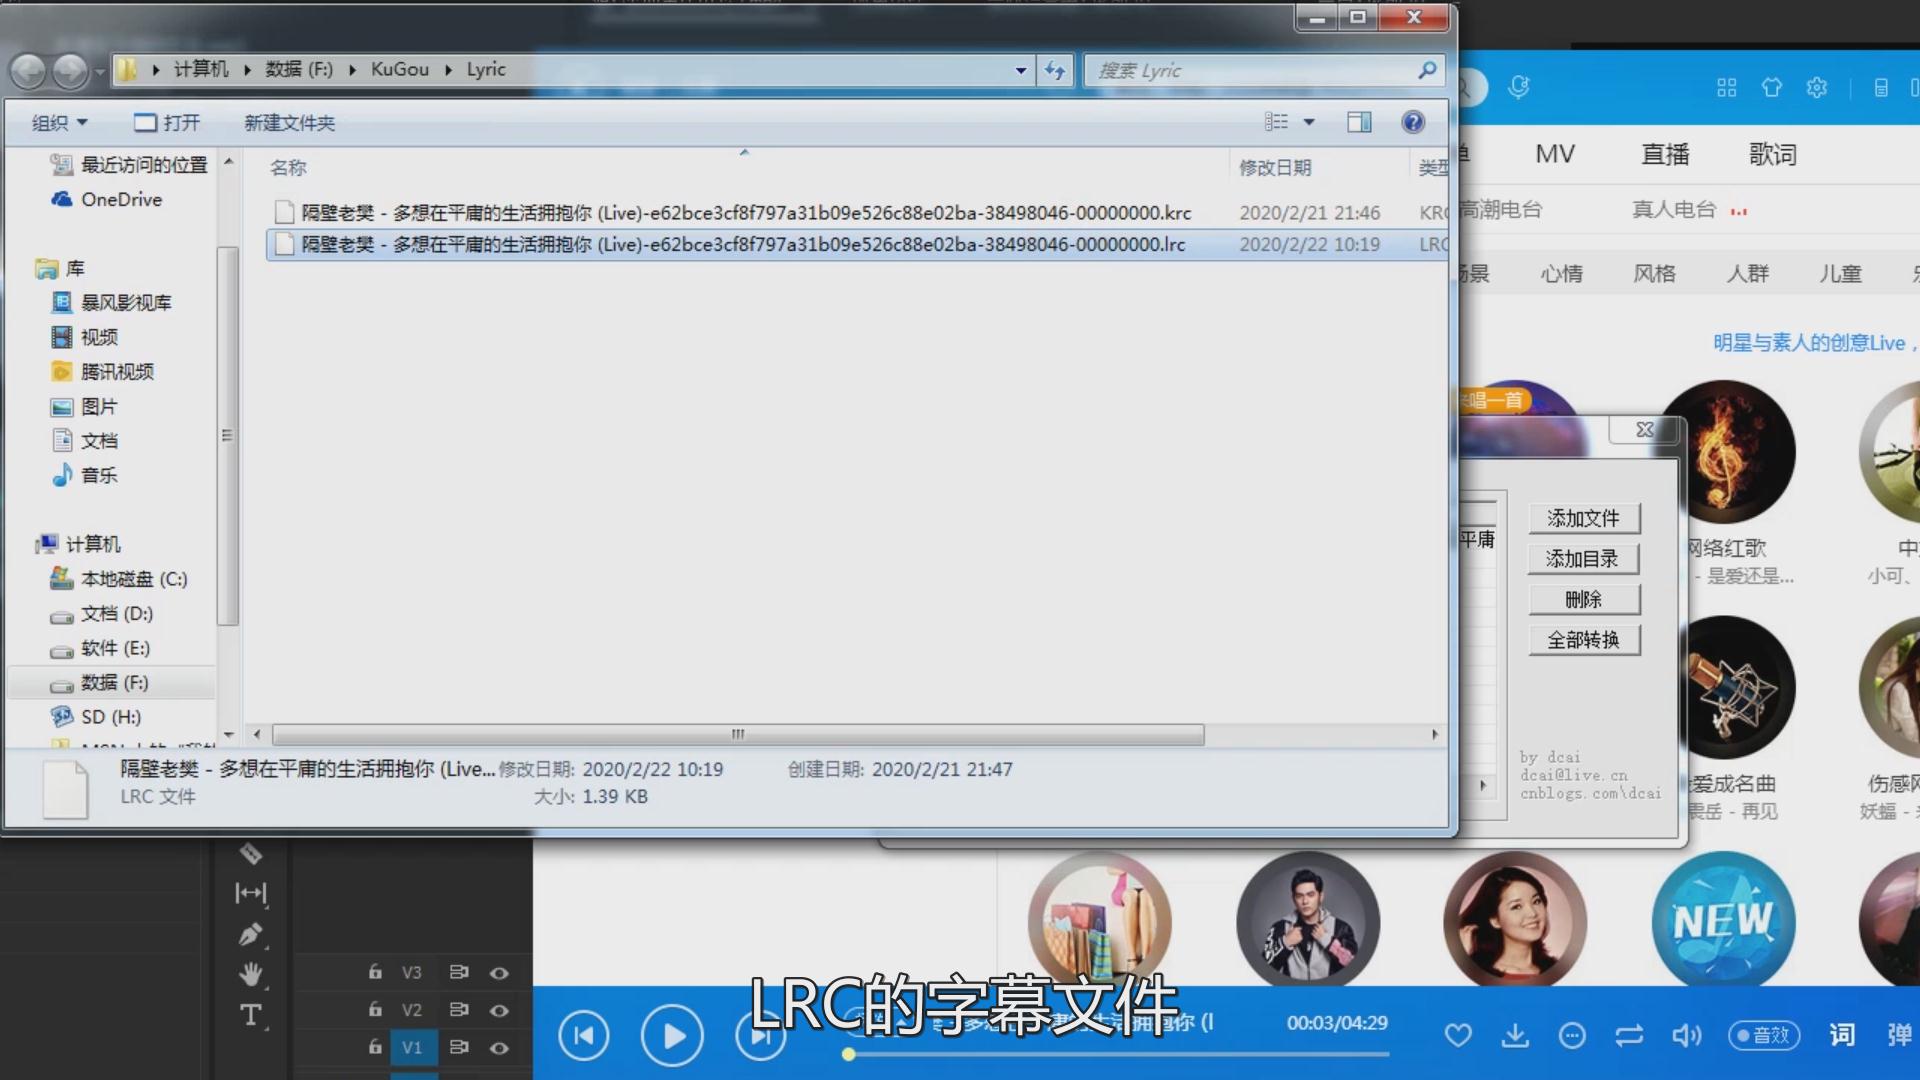Viewport: 1920px width, 1080px height.
Task: Toggle V3 track output eye icon
Action: [x=499, y=972]
